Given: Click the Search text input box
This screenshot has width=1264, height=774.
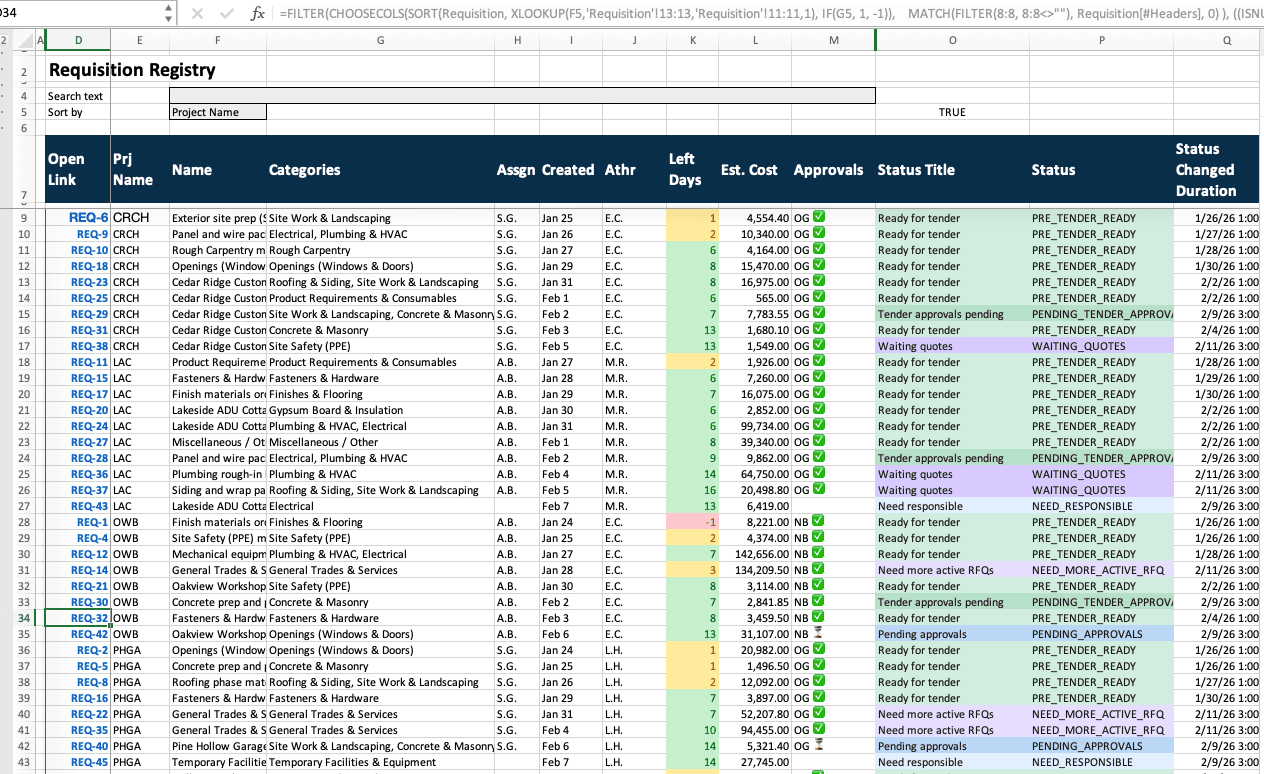Looking at the screenshot, I should click(x=522, y=96).
